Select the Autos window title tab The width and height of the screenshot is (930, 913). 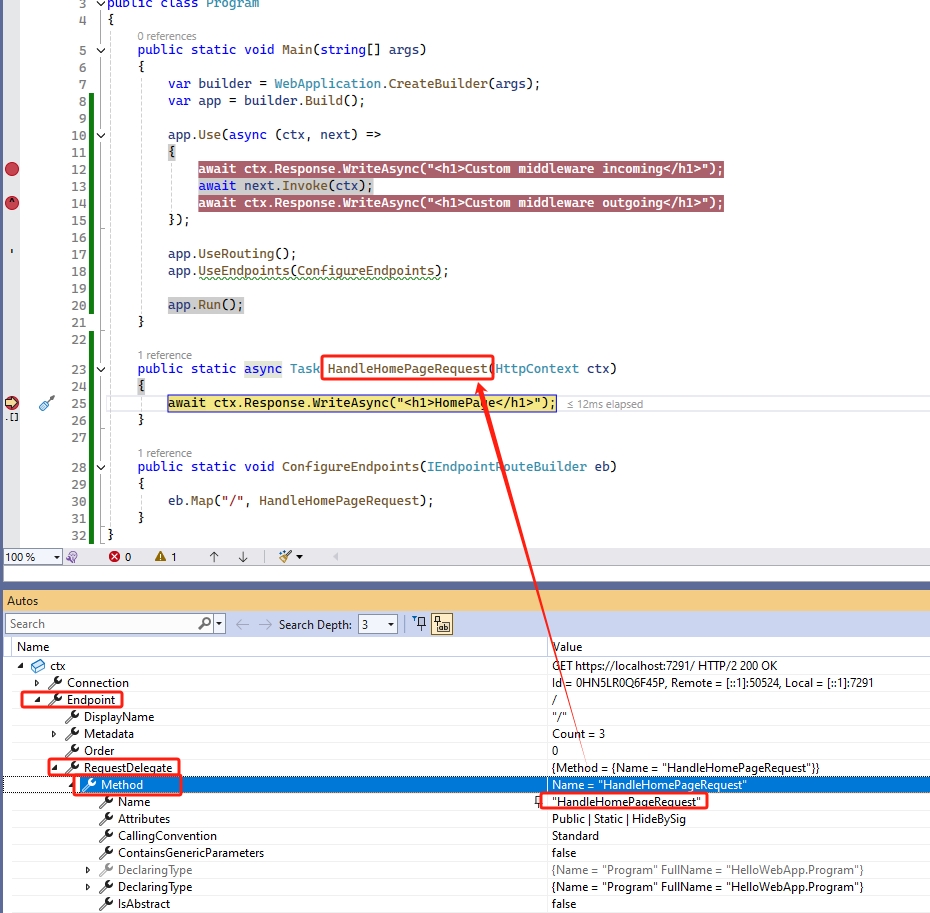pos(22,601)
